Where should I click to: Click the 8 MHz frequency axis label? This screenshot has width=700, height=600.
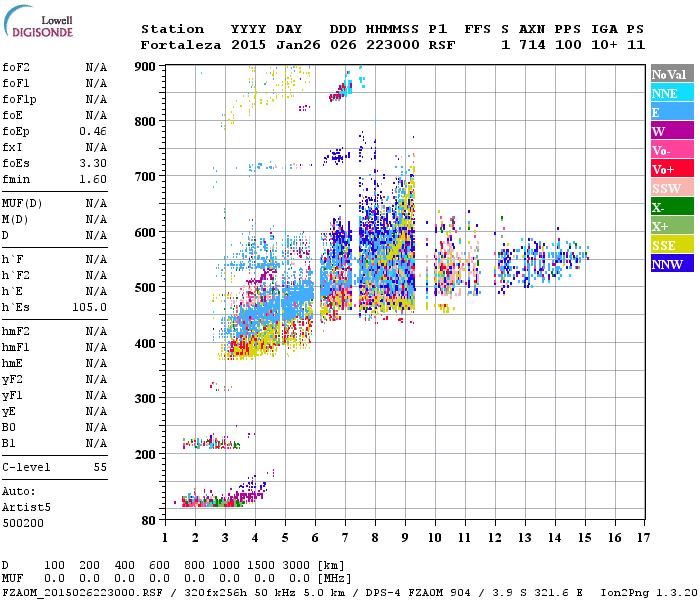pyautogui.click(x=375, y=538)
